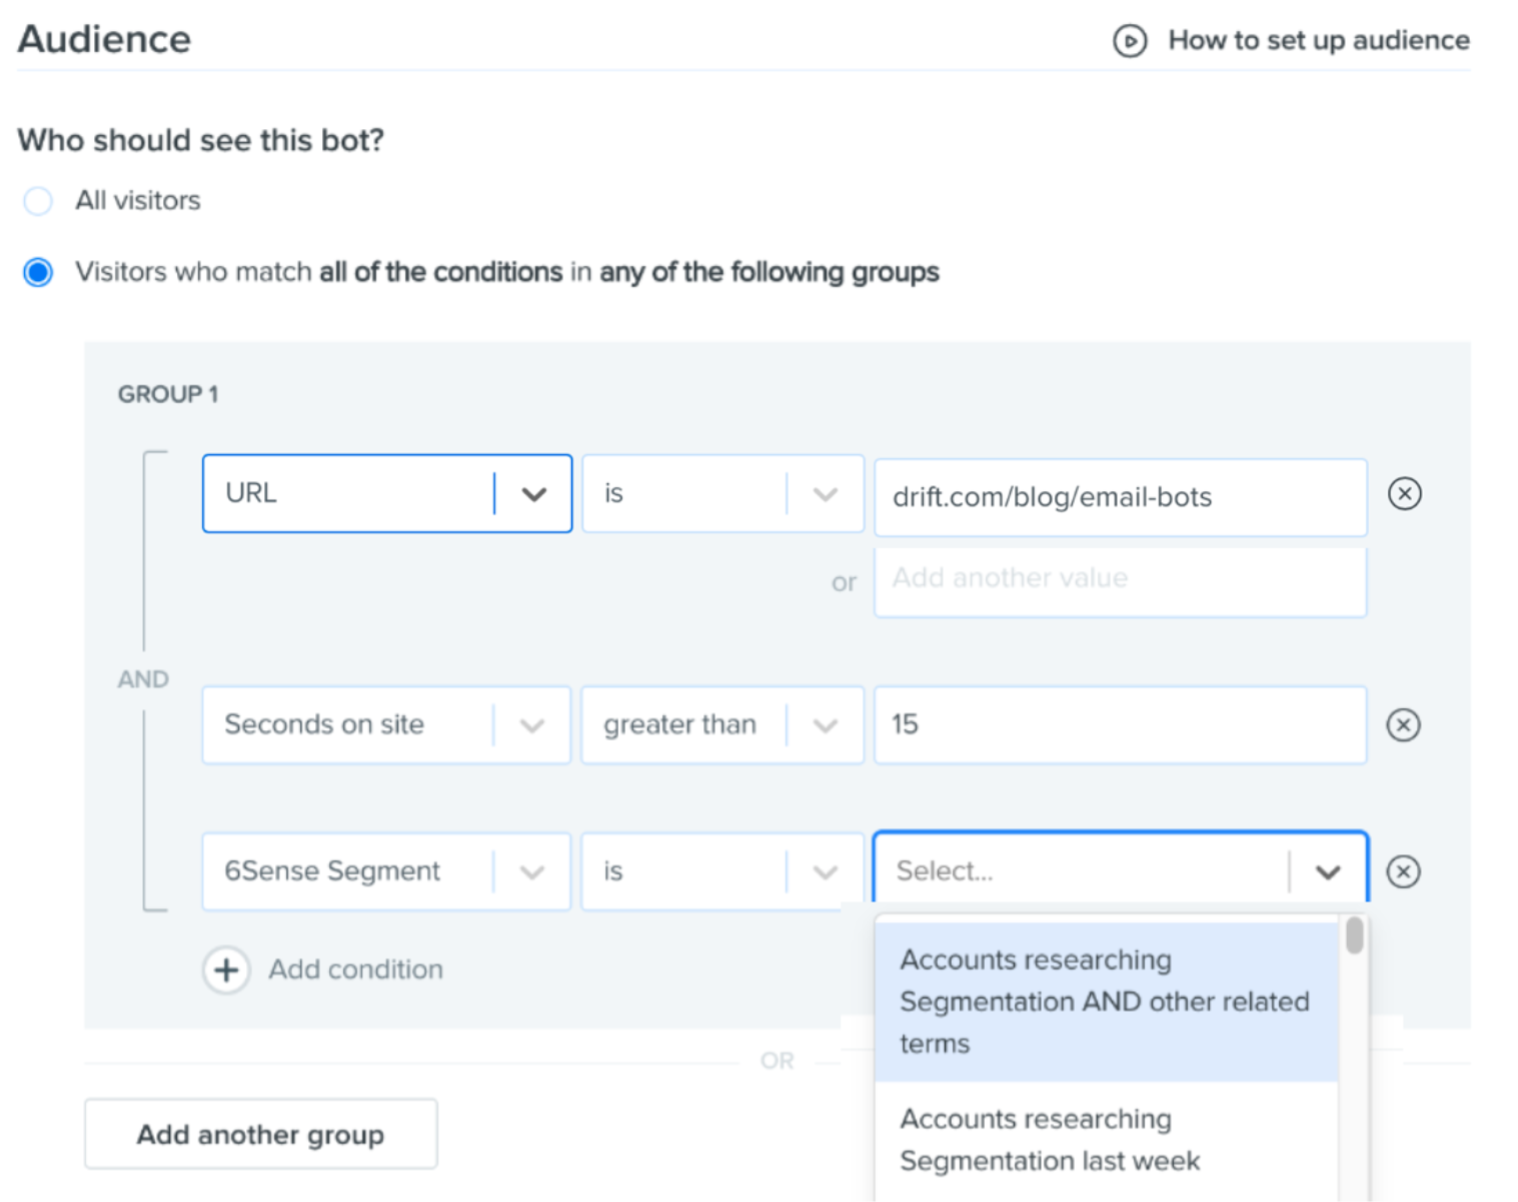Screen dimensions: 1518x1202
Task: Select Visitors who match conditions radio button
Action: tap(38, 272)
